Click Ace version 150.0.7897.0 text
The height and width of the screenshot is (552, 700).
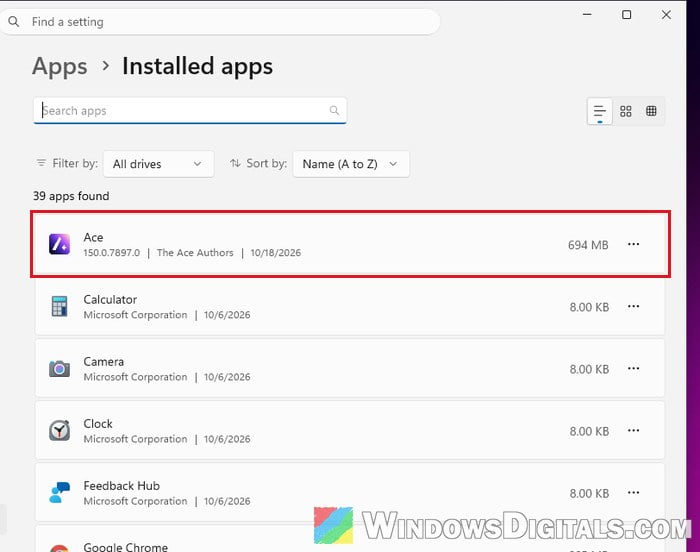(x=112, y=253)
